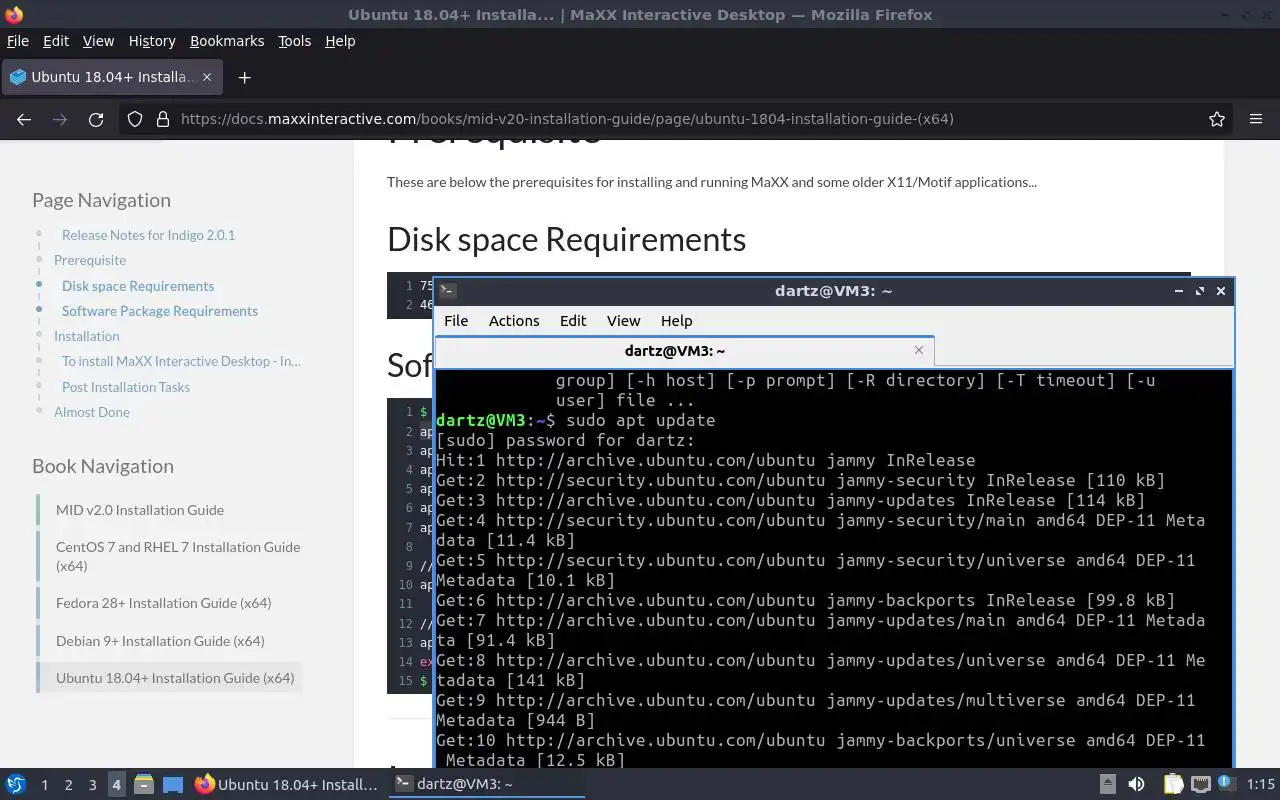Viewport: 1280px width, 800px height.
Task: Open the volume speaker icon in tray
Action: [1136, 784]
